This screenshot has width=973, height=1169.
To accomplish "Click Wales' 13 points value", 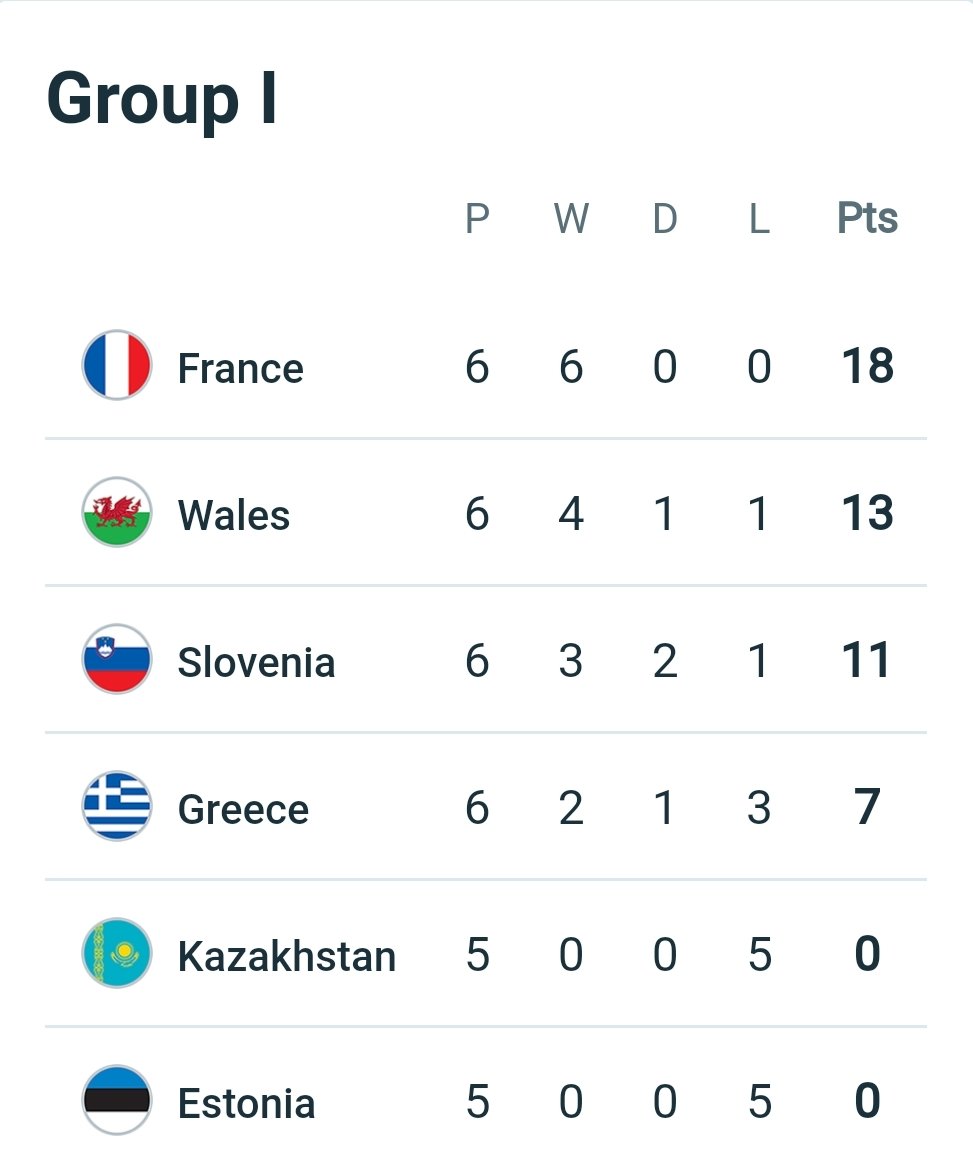I will (867, 513).
